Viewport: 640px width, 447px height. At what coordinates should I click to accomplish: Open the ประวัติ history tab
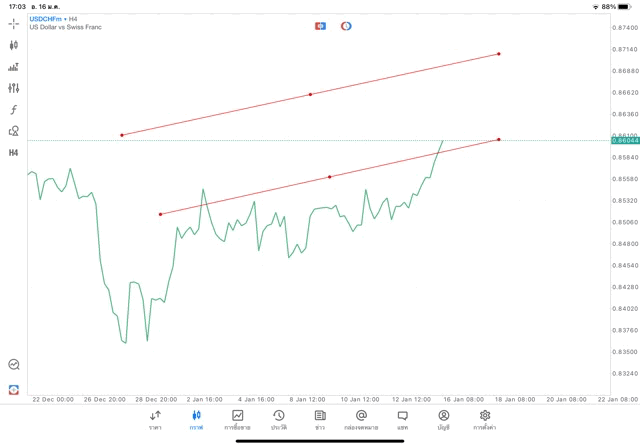[278, 420]
